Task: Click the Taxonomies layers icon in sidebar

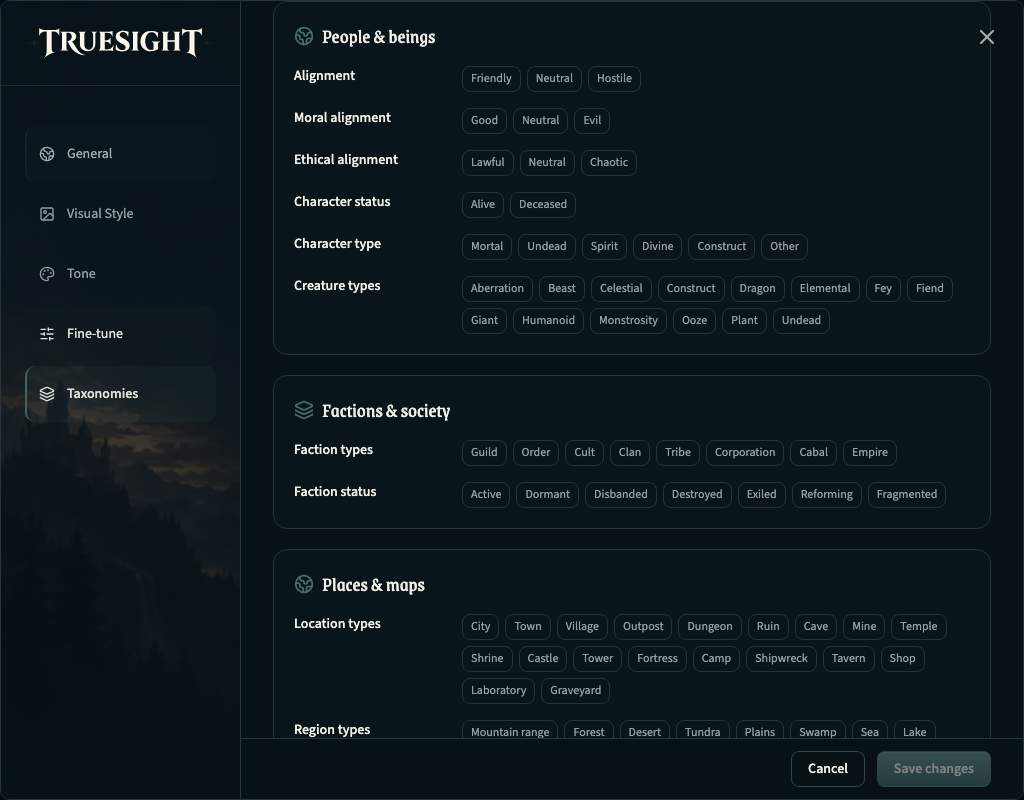Action: coord(47,394)
